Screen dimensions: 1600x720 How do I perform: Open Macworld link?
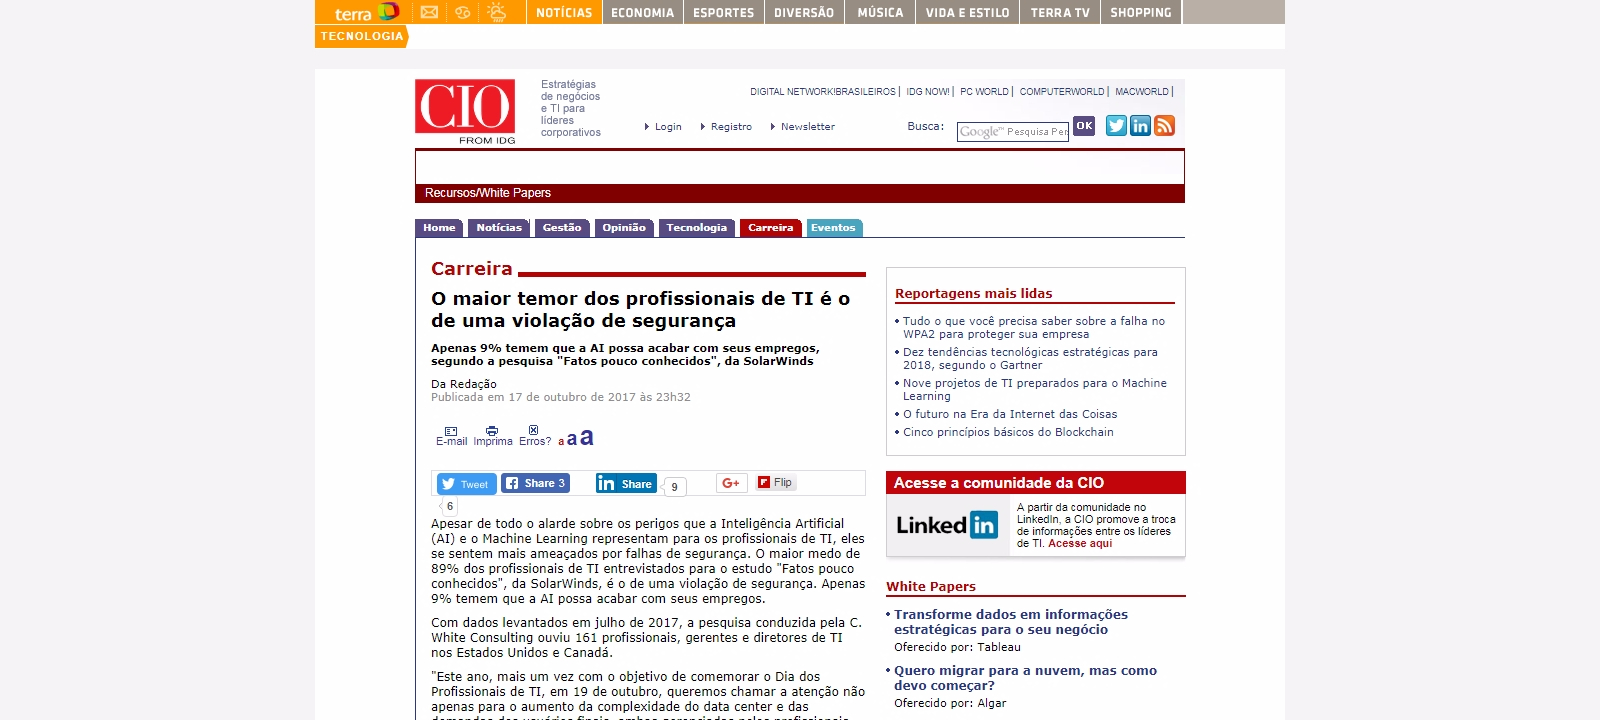tap(1142, 92)
